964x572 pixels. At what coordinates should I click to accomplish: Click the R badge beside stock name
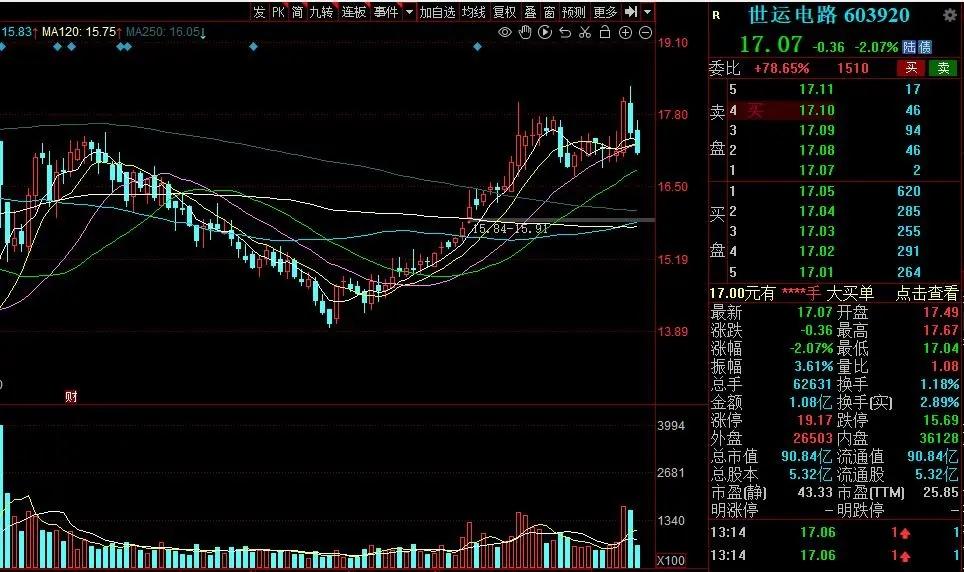point(716,15)
